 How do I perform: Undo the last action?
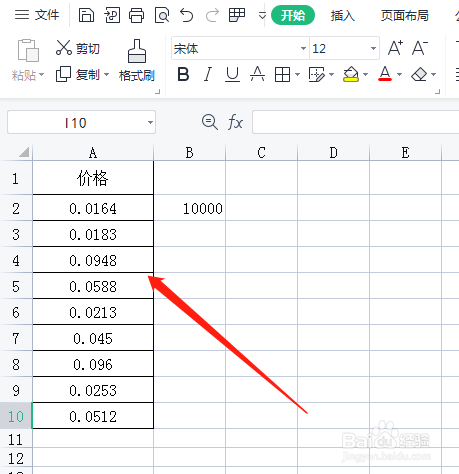187,15
